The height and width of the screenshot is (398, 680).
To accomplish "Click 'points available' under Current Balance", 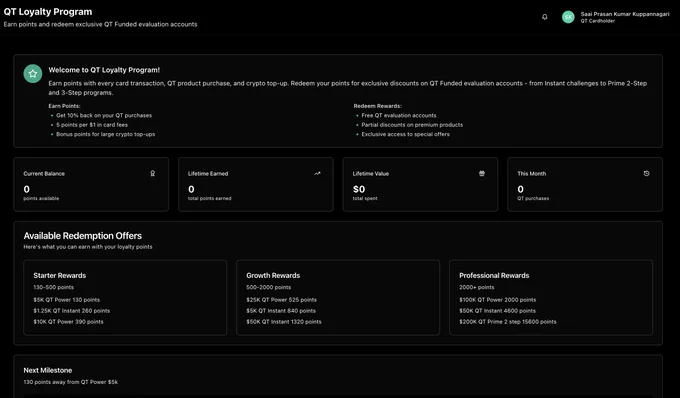I will (41, 199).
